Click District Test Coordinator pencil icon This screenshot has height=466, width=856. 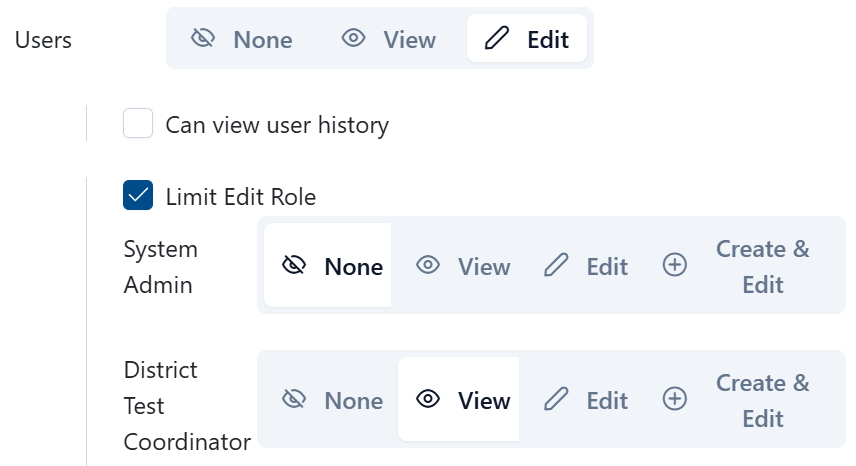click(556, 400)
